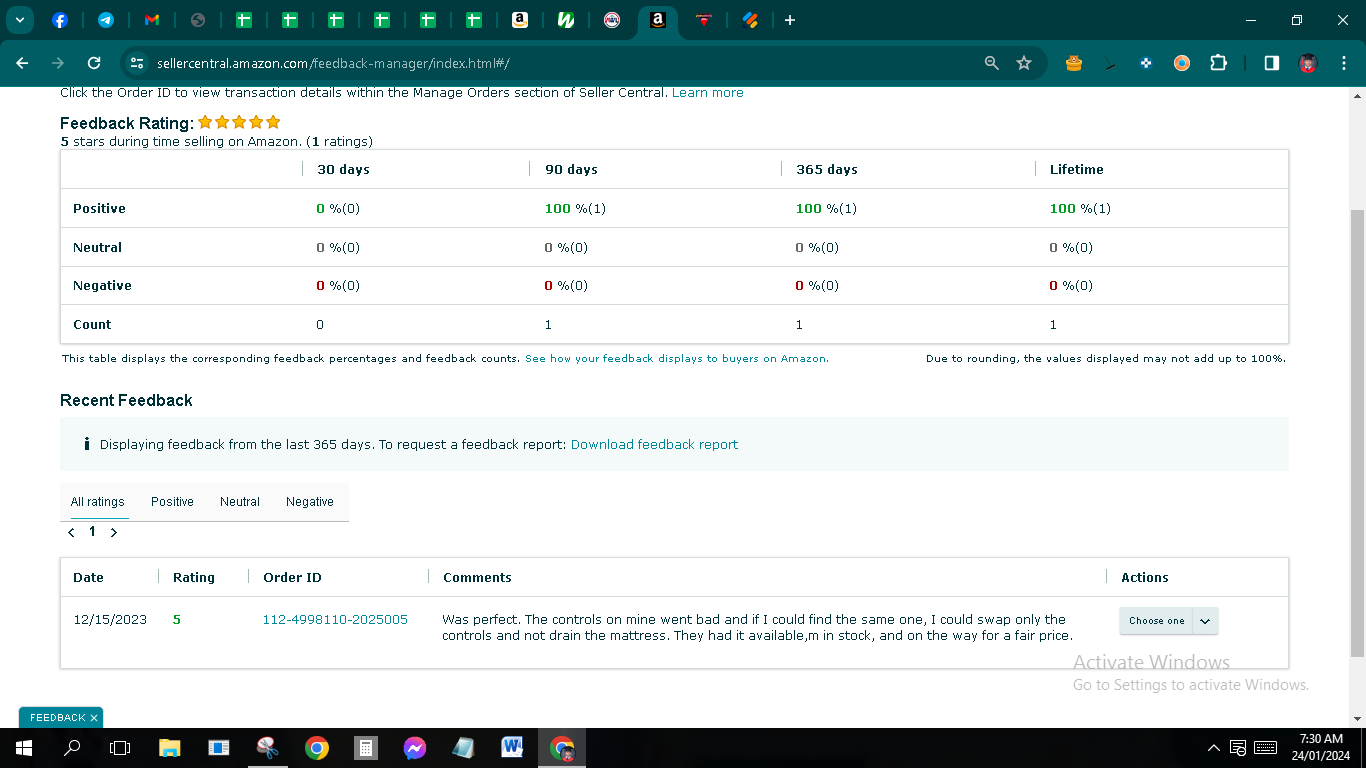Switch to the Neutral feedback tab

pos(240,502)
